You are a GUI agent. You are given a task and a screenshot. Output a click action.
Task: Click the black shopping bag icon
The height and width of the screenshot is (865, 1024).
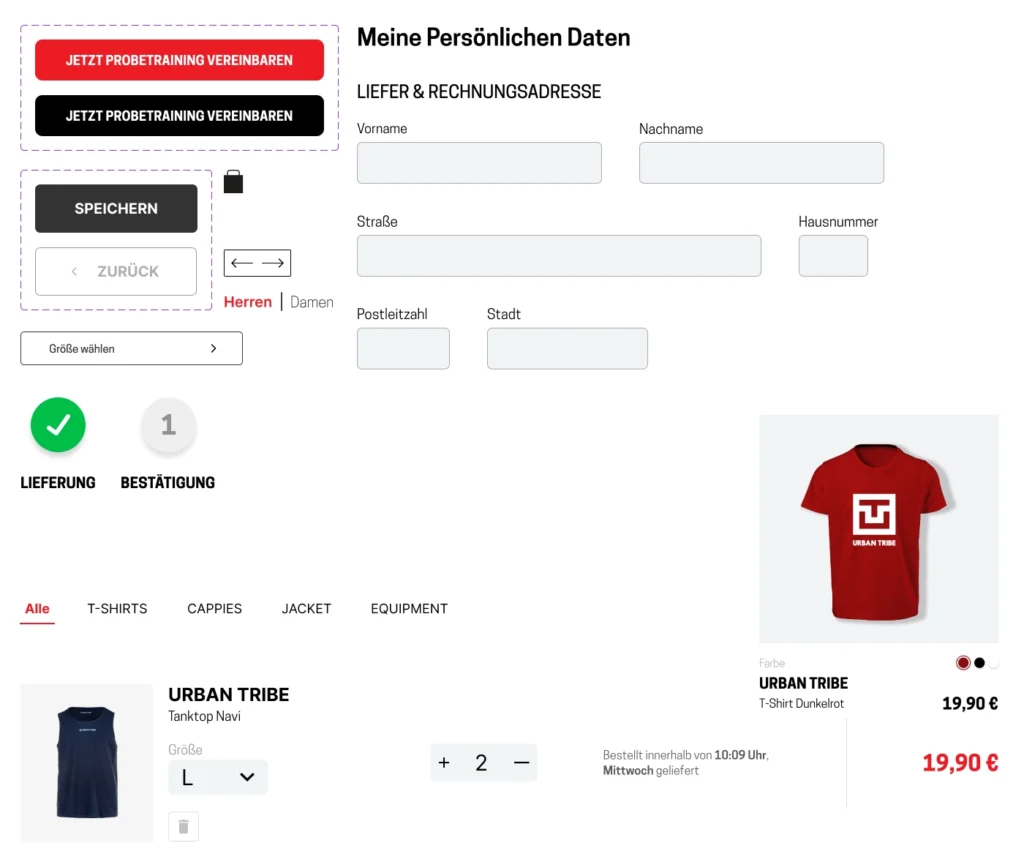coord(233,181)
